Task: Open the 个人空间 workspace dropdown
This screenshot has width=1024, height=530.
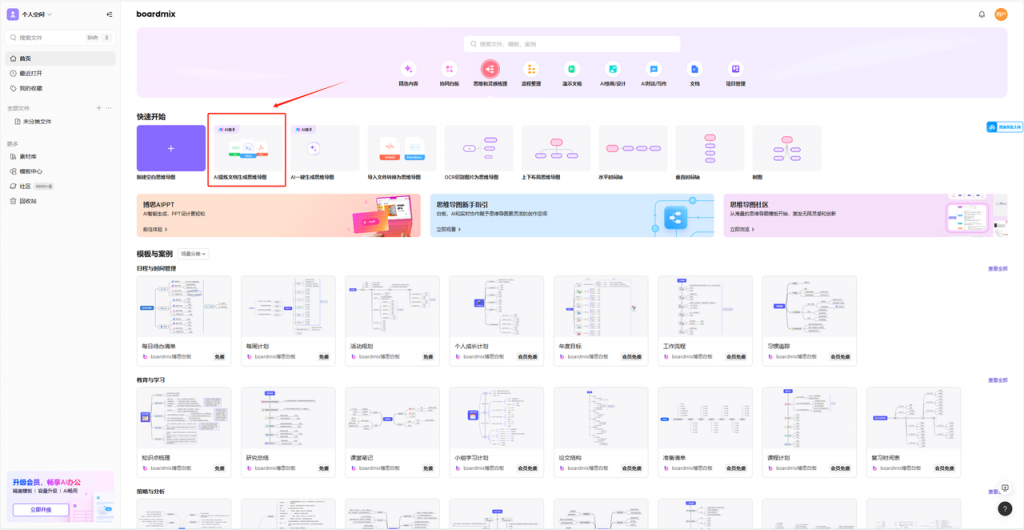Action: pyautogui.click(x=30, y=14)
